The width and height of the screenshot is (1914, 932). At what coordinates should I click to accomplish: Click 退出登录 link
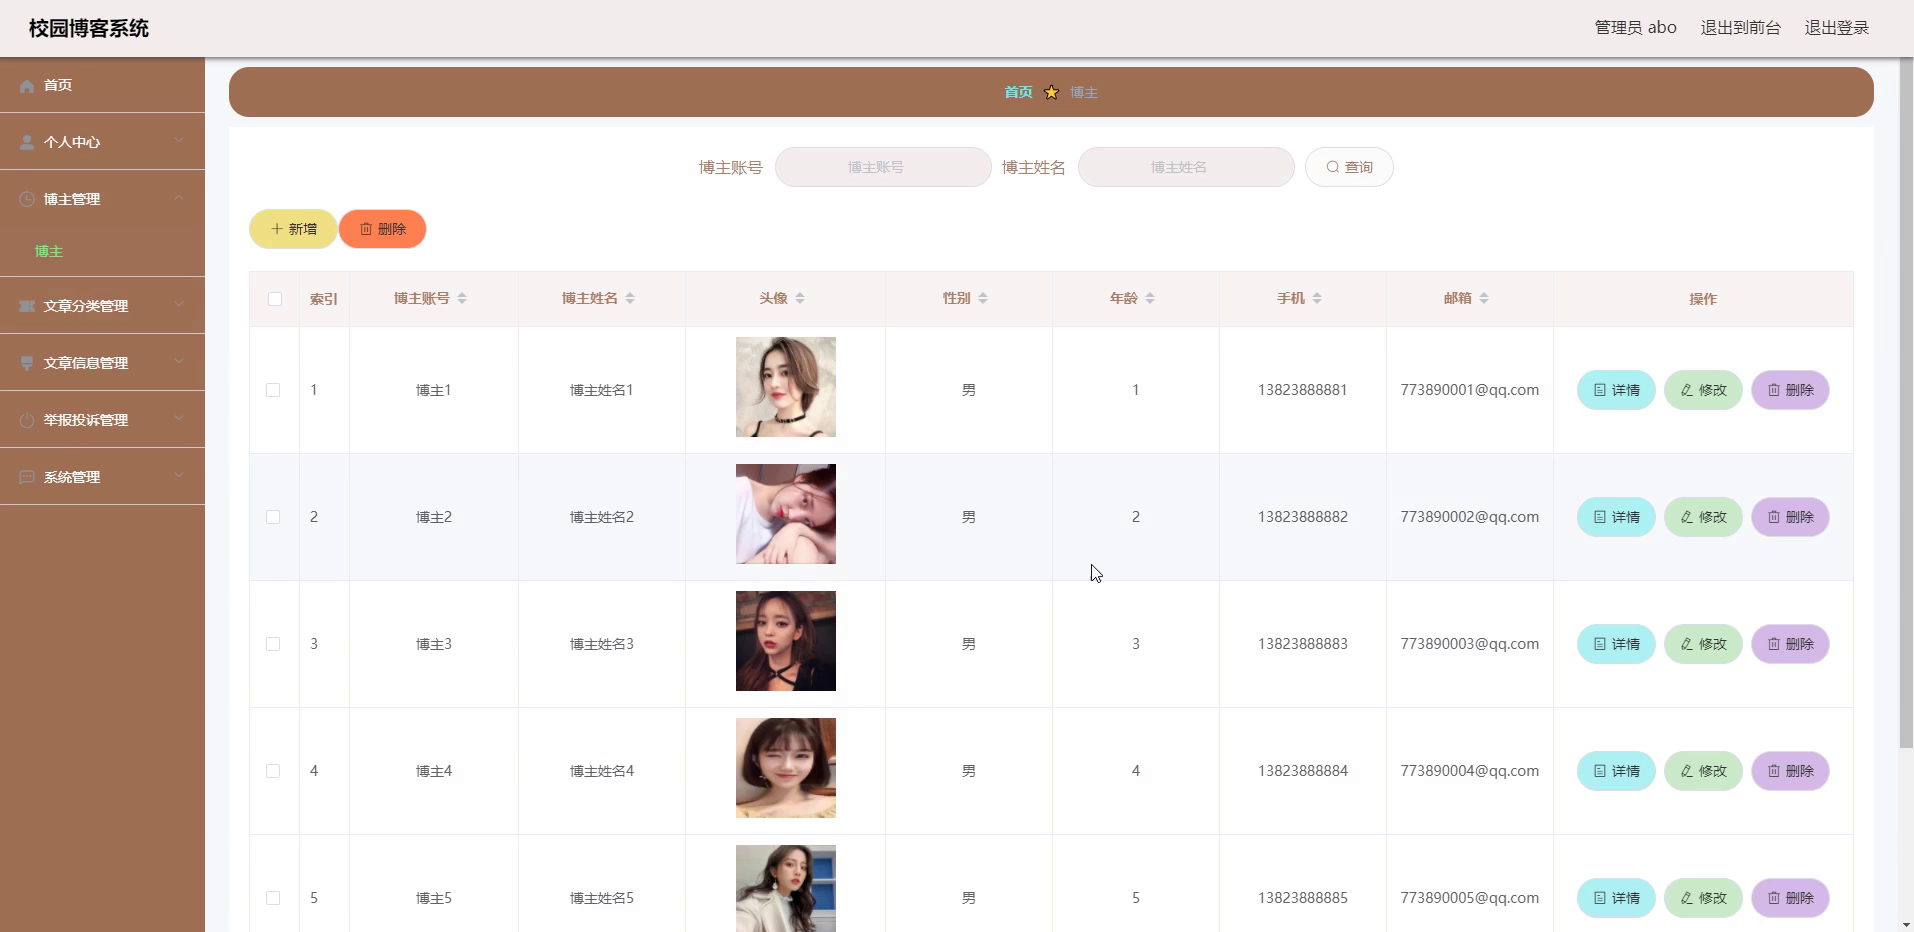[x=1837, y=28]
